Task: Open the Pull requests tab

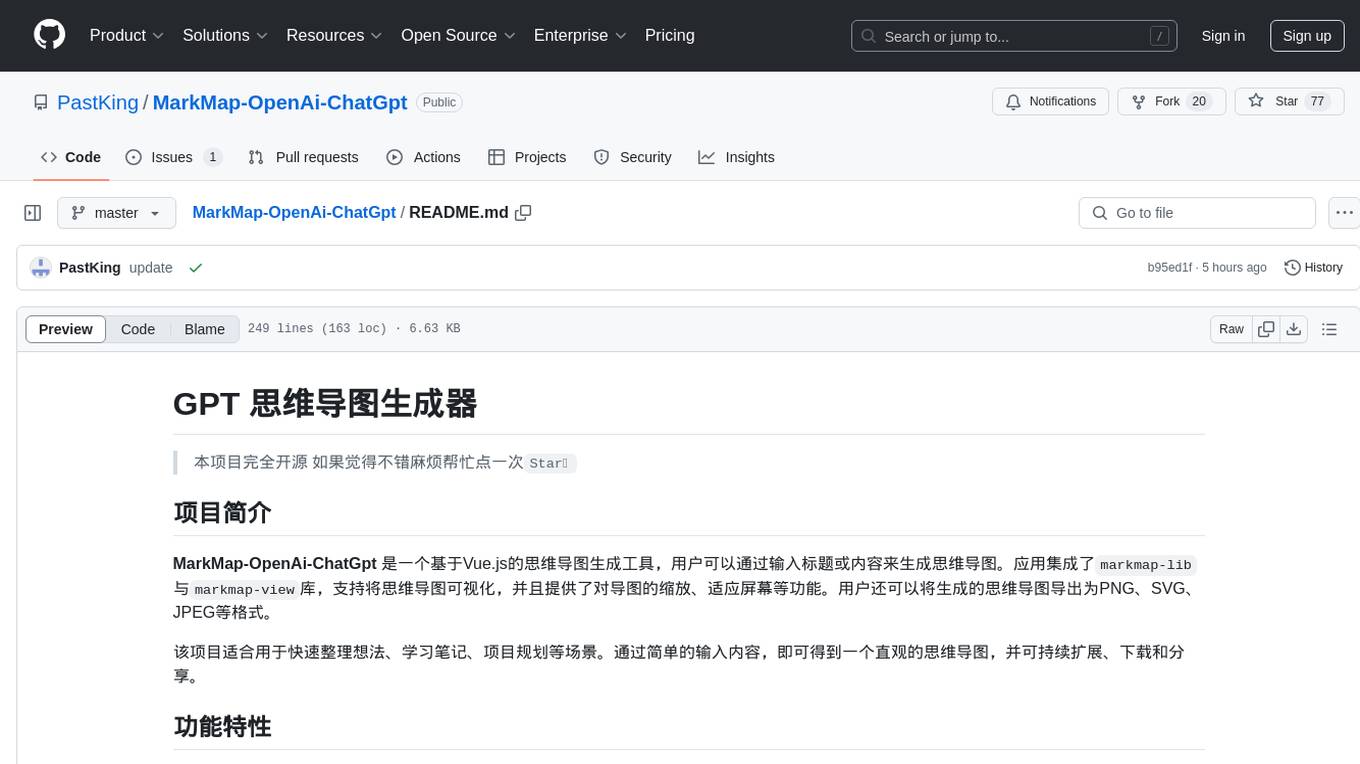Action: (303, 157)
